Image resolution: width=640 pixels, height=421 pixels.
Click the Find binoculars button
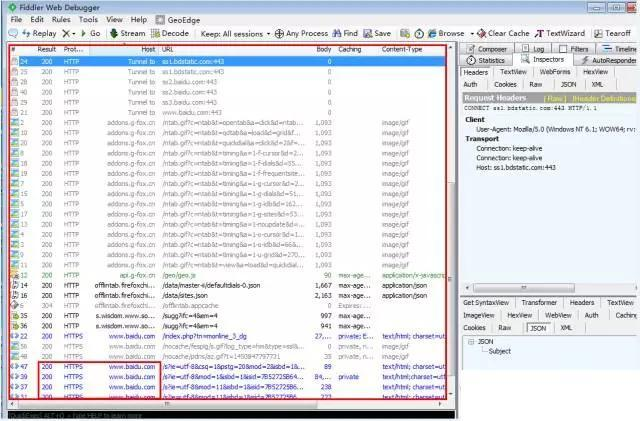pyautogui.click(x=345, y=33)
